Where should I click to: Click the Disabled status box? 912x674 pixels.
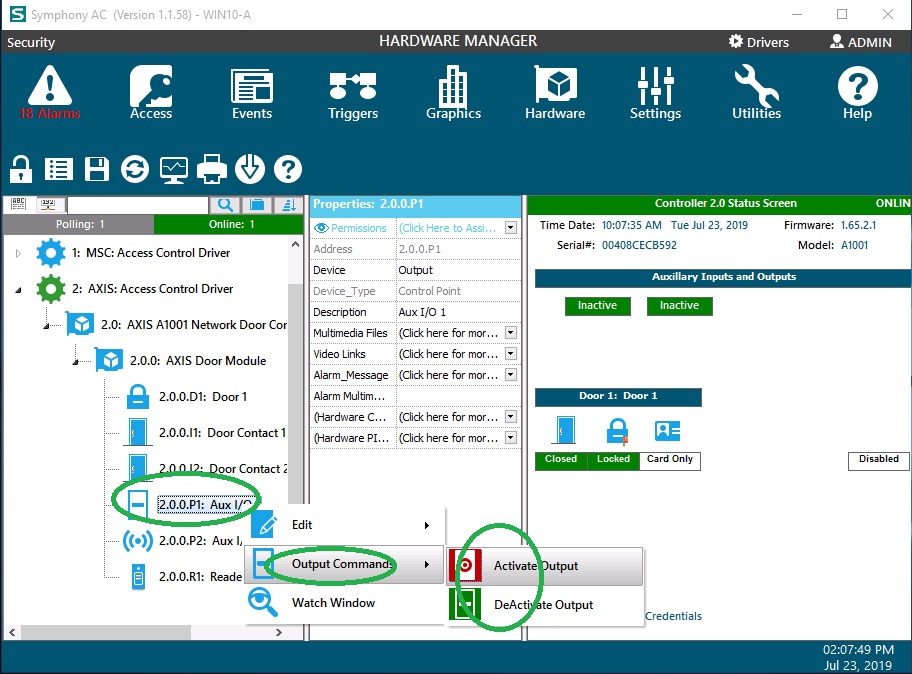[x=879, y=460]
